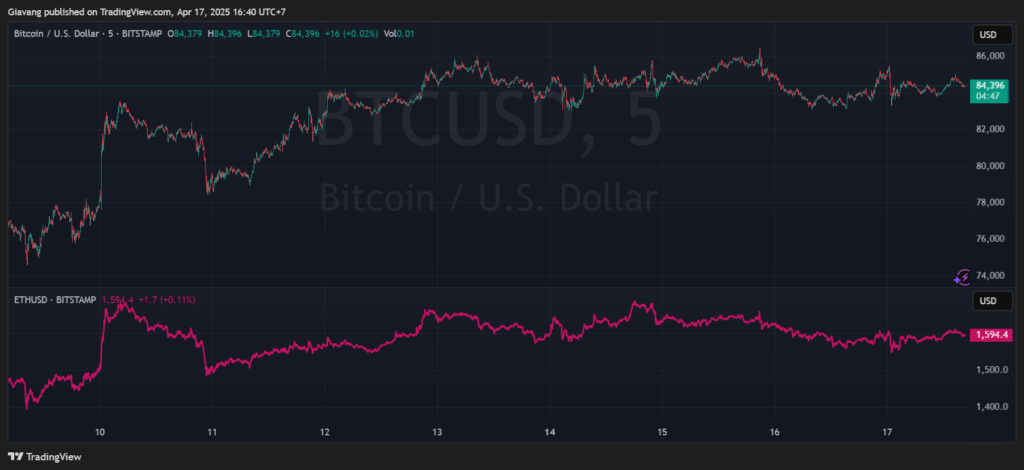Click the pink 1,594.4 ETH price label
The width and height of the screenshot is (1024, 470).
[x=990, y=335]
